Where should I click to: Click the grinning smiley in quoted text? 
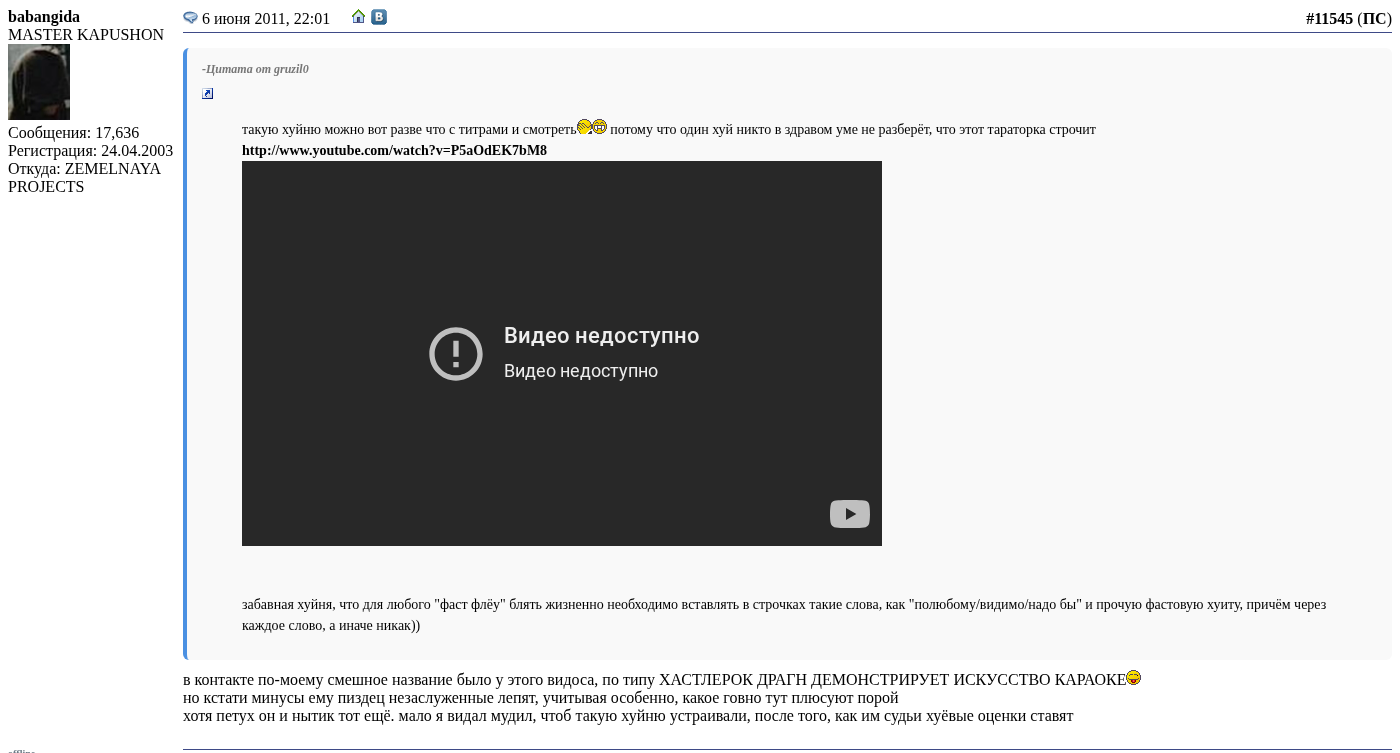pyautogui.click(x=600, y=127)
